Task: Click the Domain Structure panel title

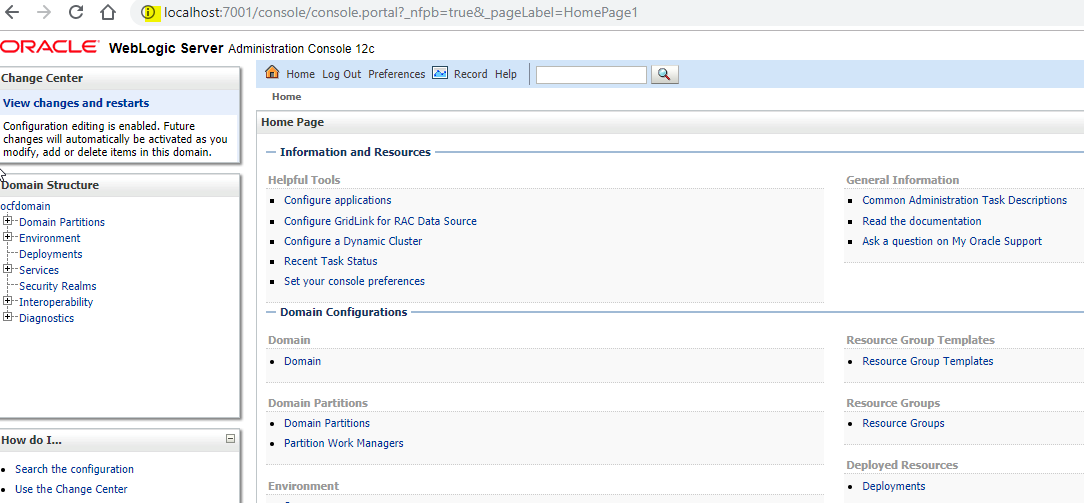Action: [50, 185]
